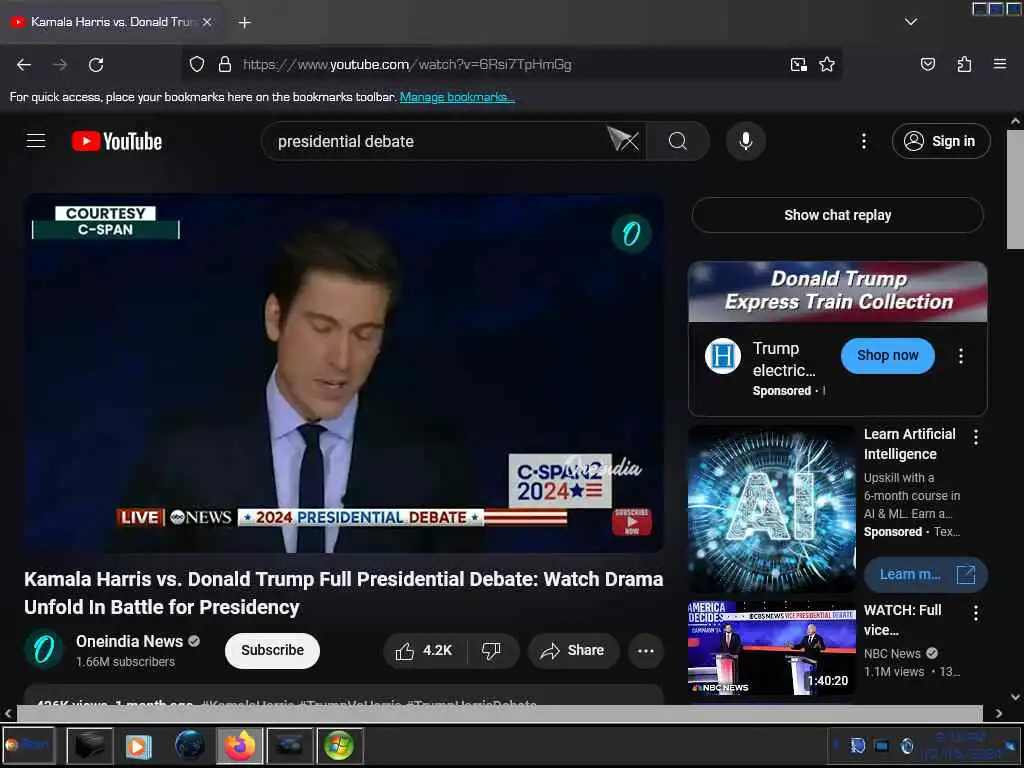Open media player taskbar icon
1024x768 pixels.
[x=138, y=745]
